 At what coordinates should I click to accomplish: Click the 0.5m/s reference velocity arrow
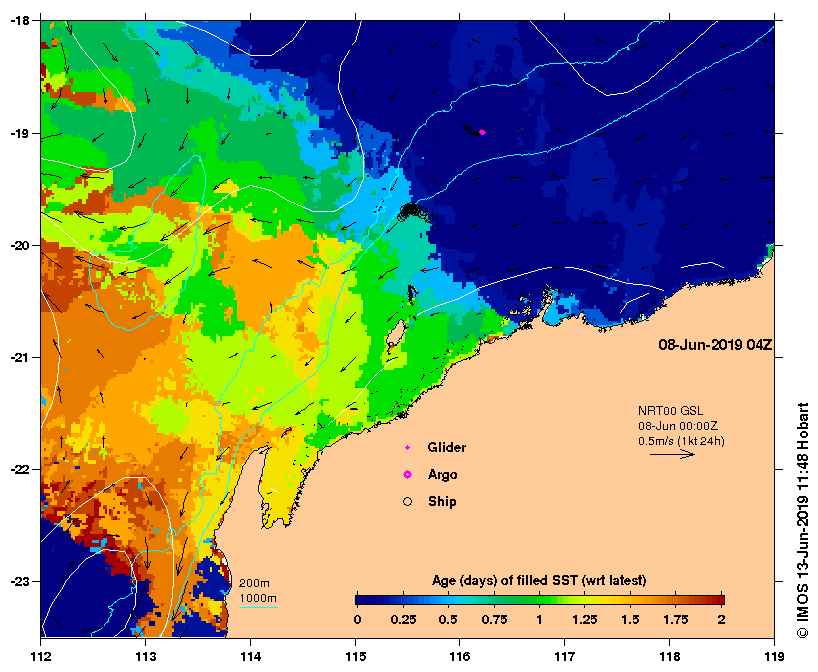[672, 454]
